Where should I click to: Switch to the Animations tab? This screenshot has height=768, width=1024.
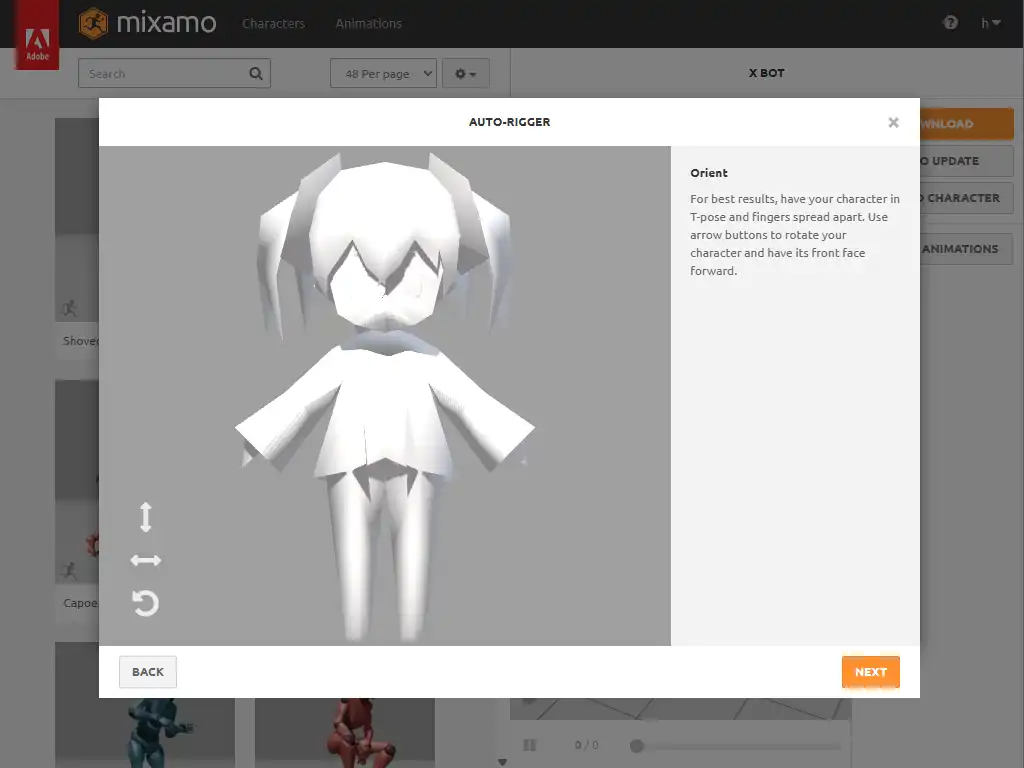click(x=368, y=23)
